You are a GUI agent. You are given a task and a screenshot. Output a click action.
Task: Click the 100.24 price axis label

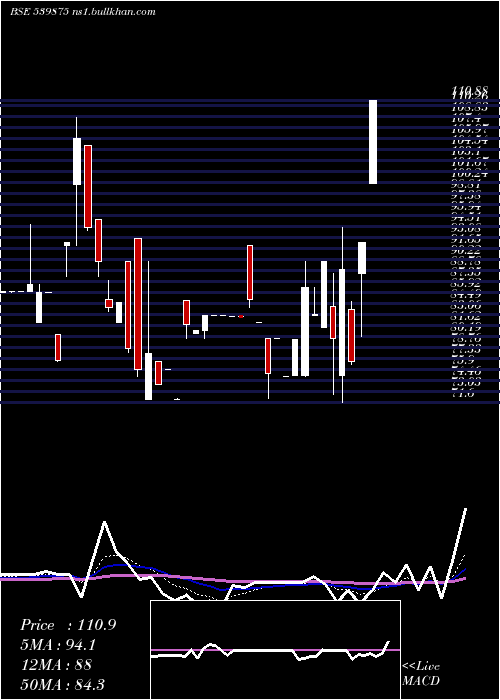pyautogui.click(x=469, y=175)
